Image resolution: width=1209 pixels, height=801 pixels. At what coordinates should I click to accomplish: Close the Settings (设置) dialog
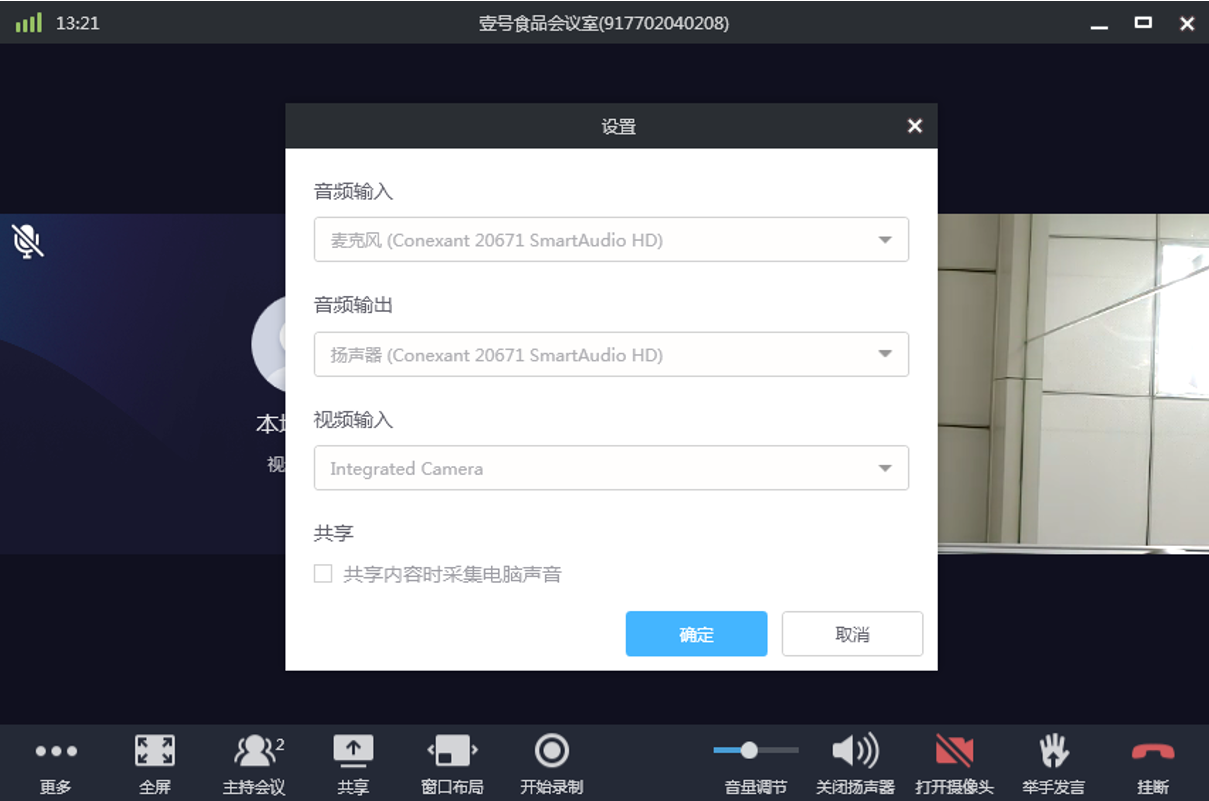pos(914,126)
